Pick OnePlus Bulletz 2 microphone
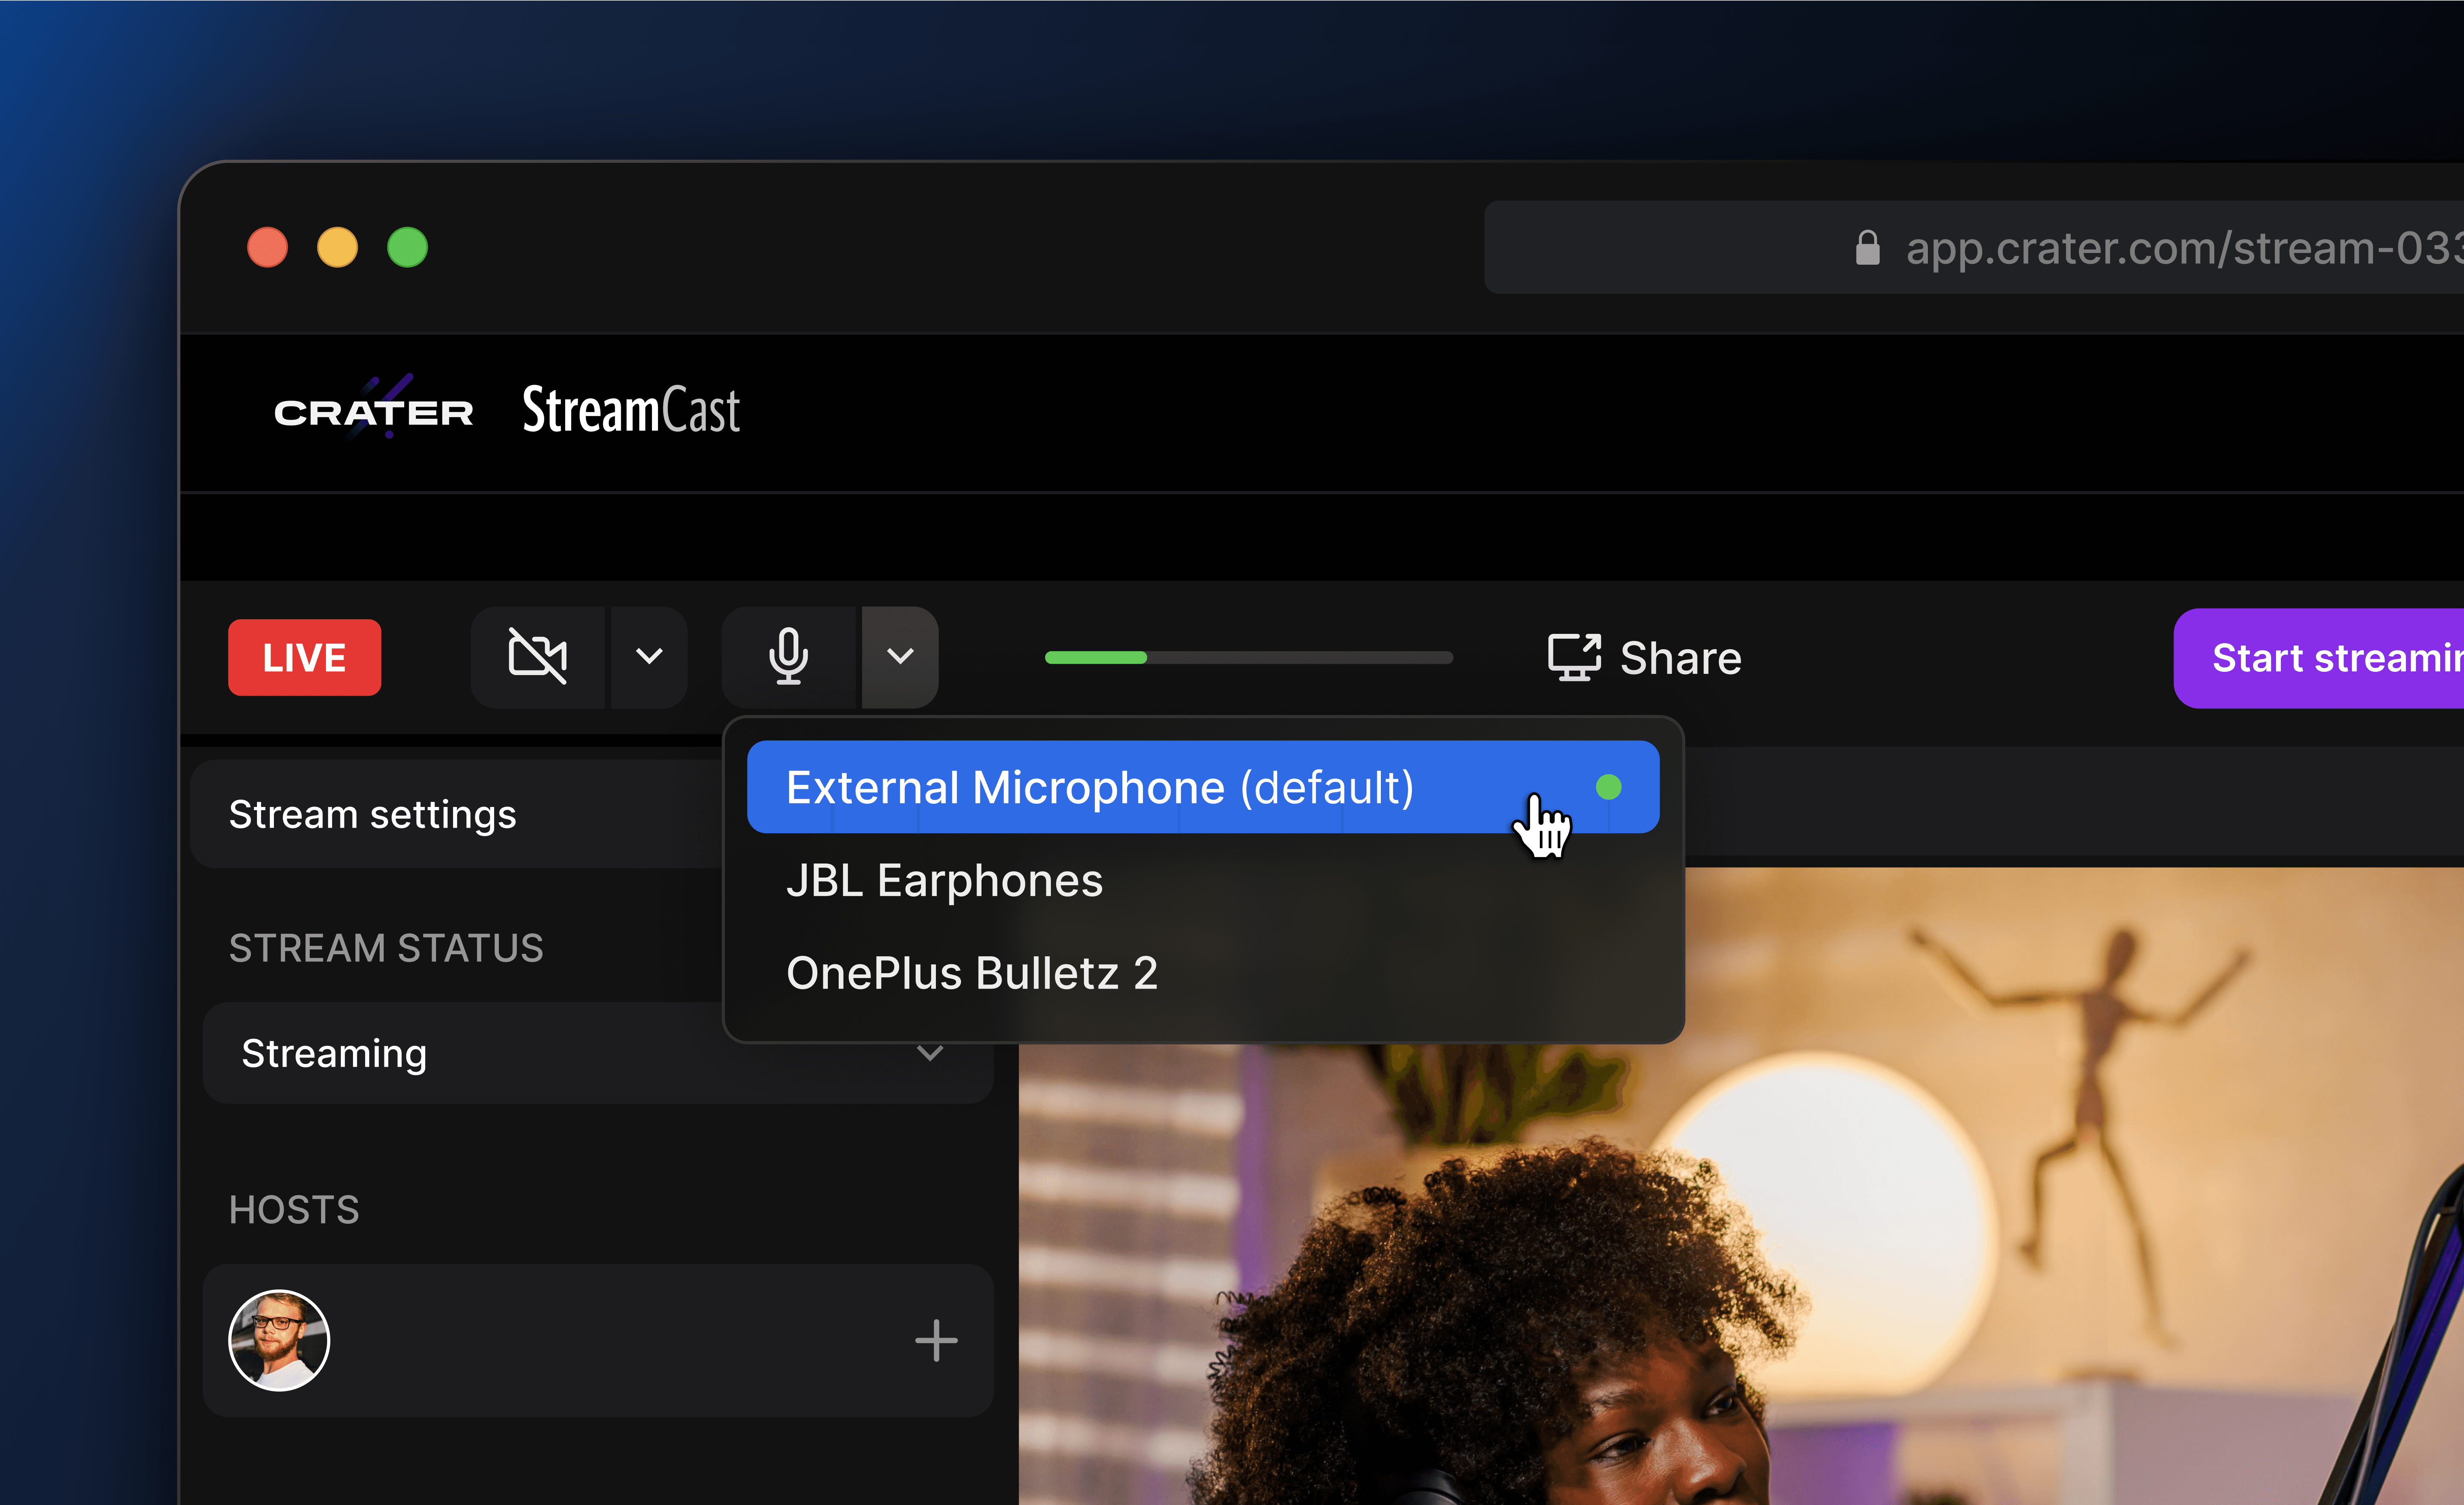 point(971,973)
